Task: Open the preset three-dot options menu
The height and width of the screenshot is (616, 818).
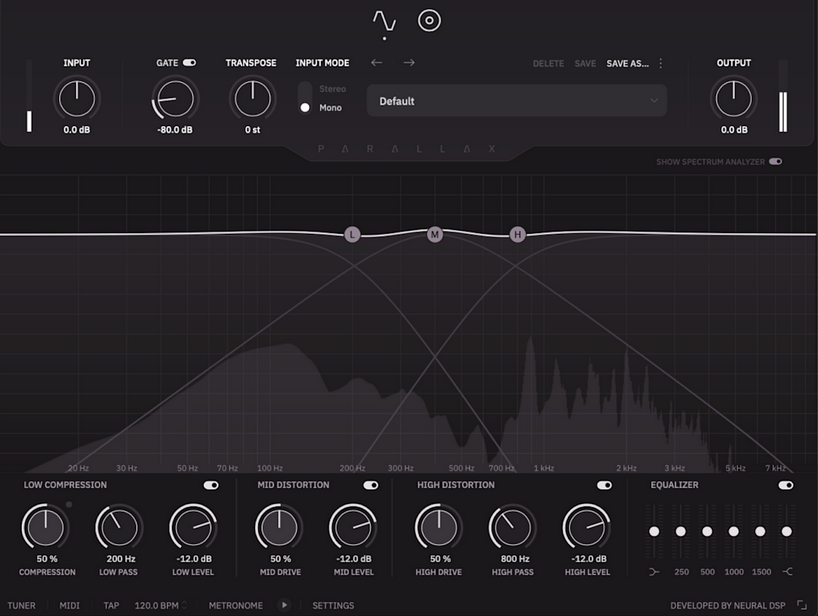Action: (x=660, y=63)
